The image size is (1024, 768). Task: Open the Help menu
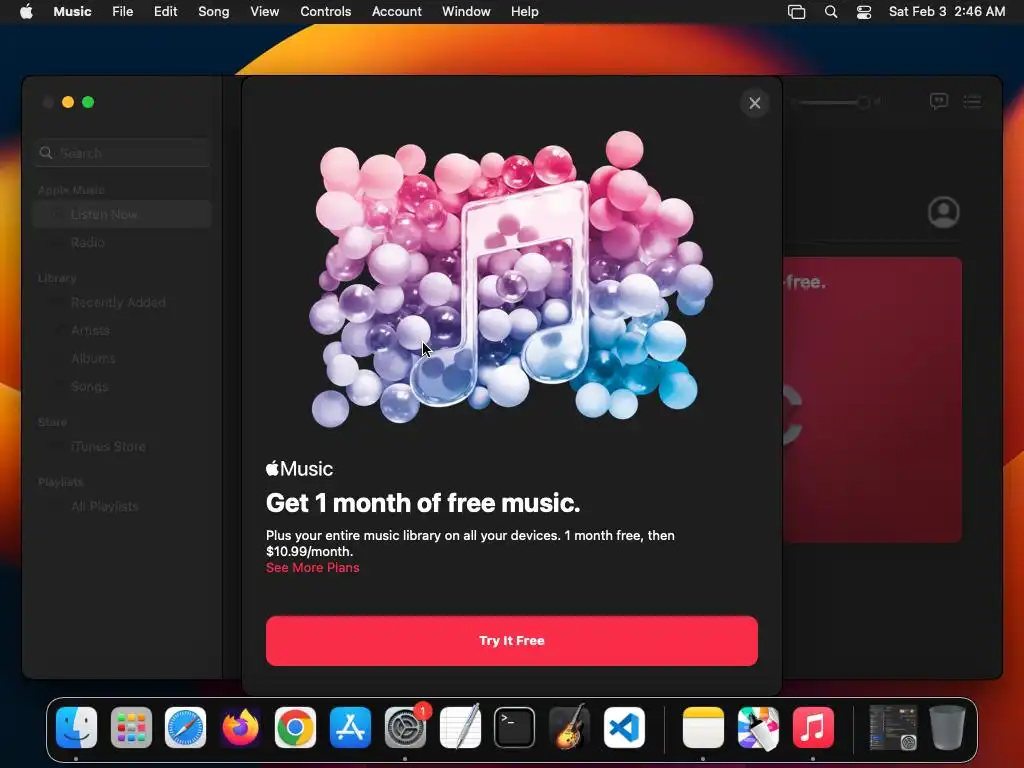click(x=524, y=12)
